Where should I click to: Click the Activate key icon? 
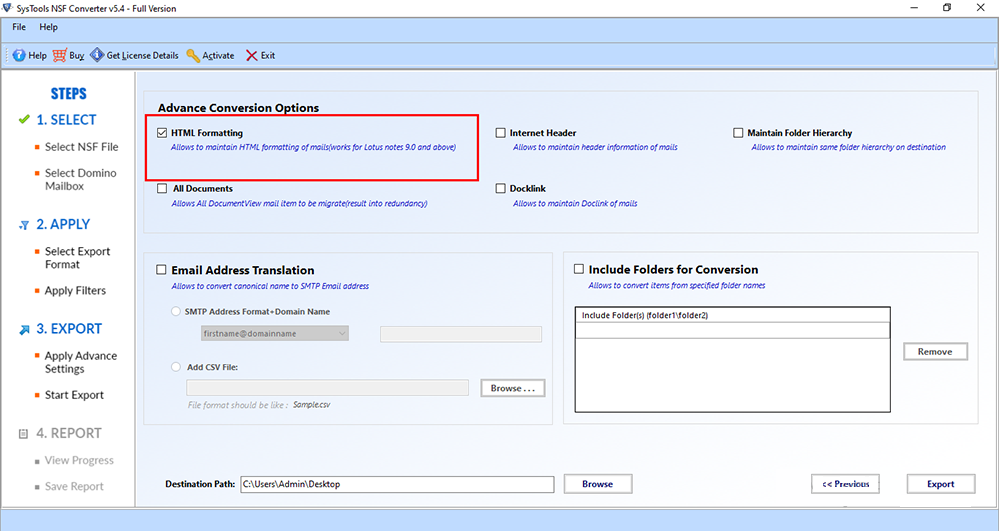pyautogui.click(x=193, y=56)
